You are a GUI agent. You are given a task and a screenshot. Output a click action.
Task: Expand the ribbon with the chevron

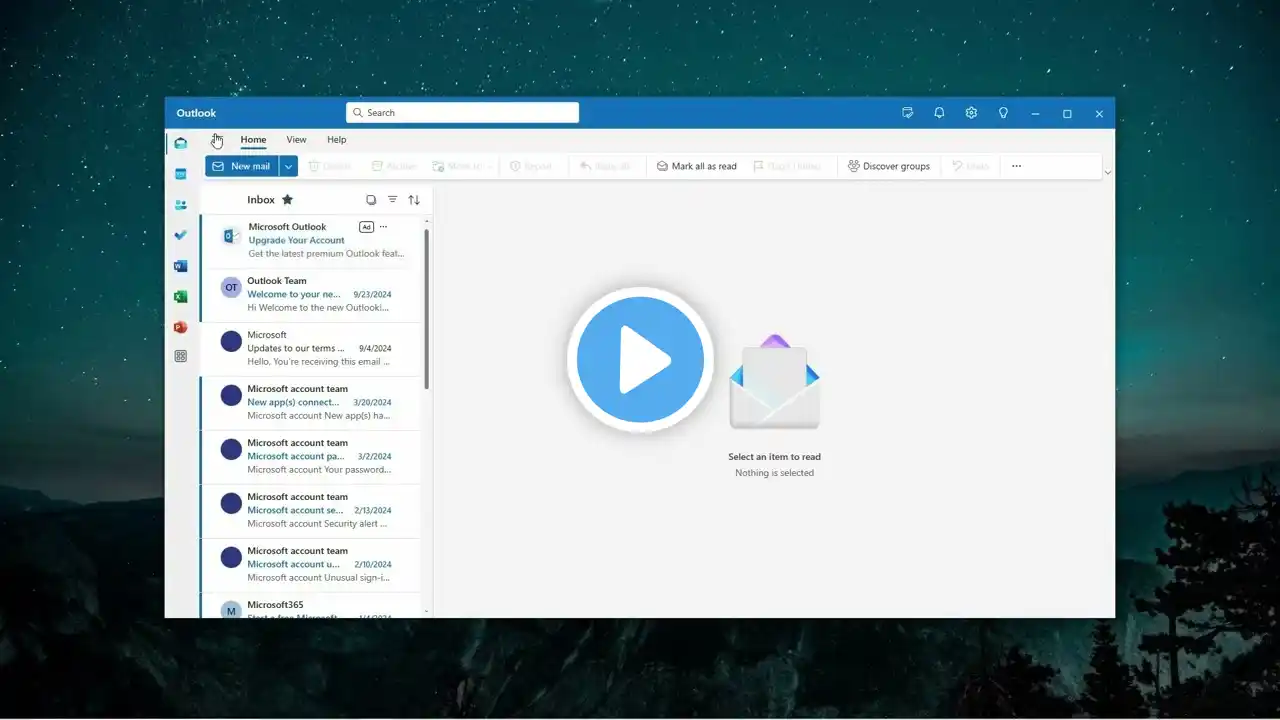tap(1107, 173)
